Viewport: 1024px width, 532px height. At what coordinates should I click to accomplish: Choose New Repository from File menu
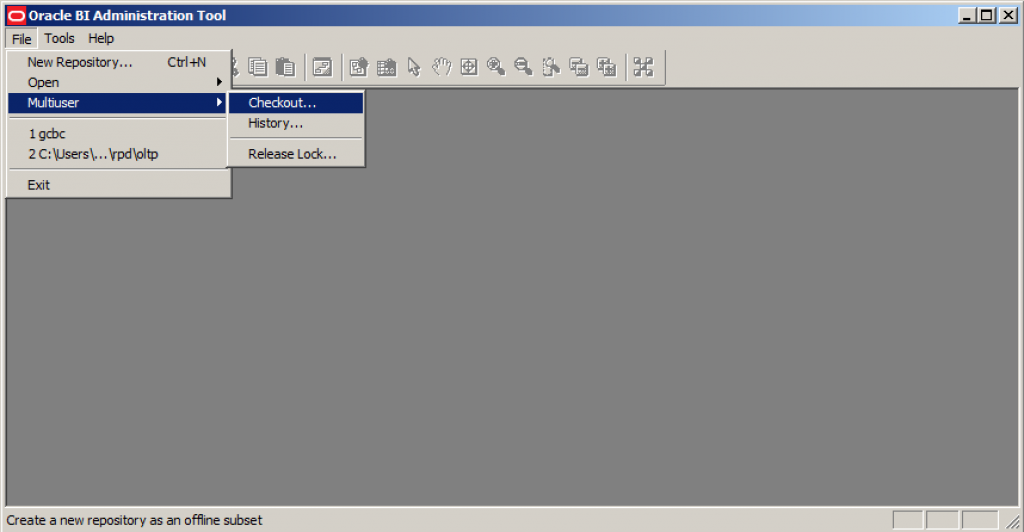(x=118, y=62)
